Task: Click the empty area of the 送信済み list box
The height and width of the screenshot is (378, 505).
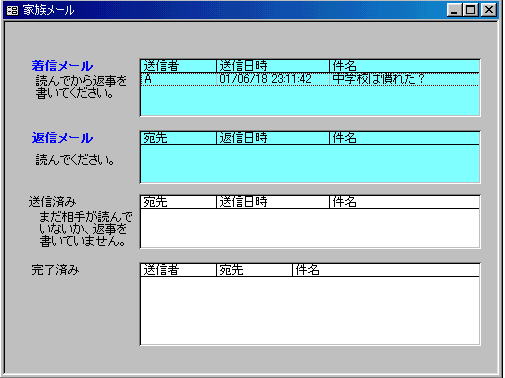Action: pos(310,228)
